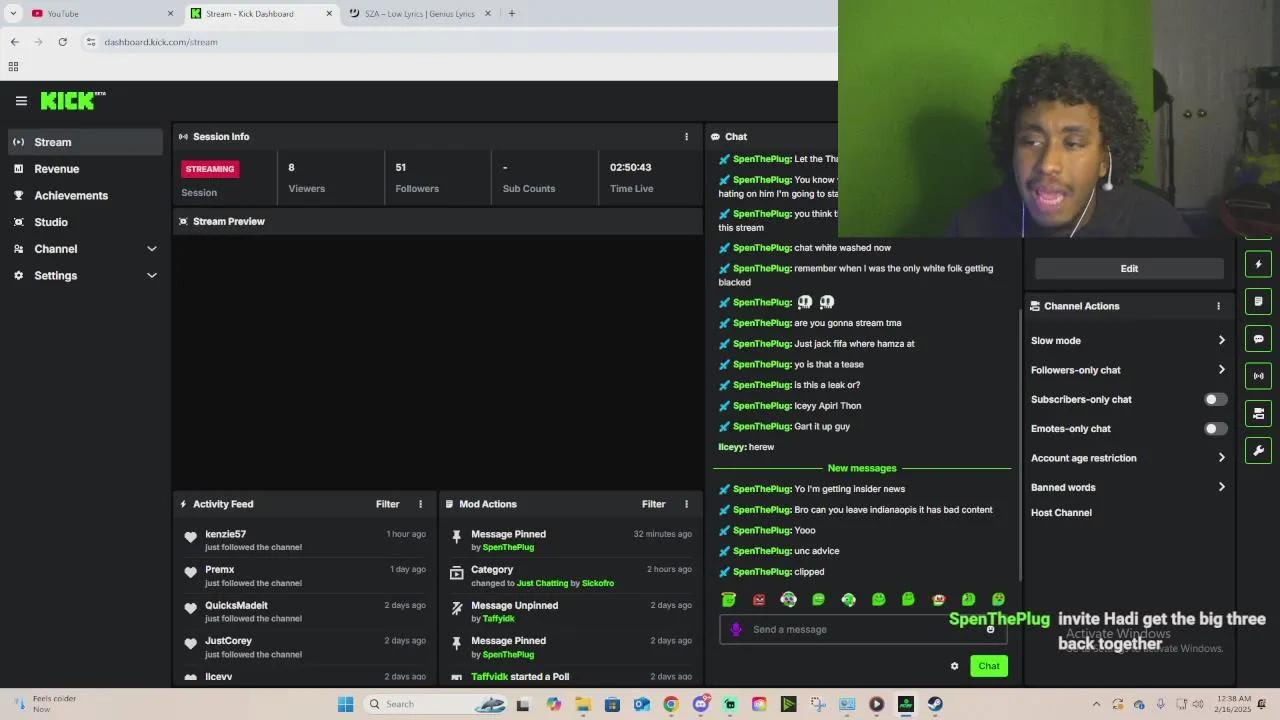The height and width of the screenshot is (720, 1280).
Task: Expand the Channel menu in sidebar
Action: coord(152,249)
